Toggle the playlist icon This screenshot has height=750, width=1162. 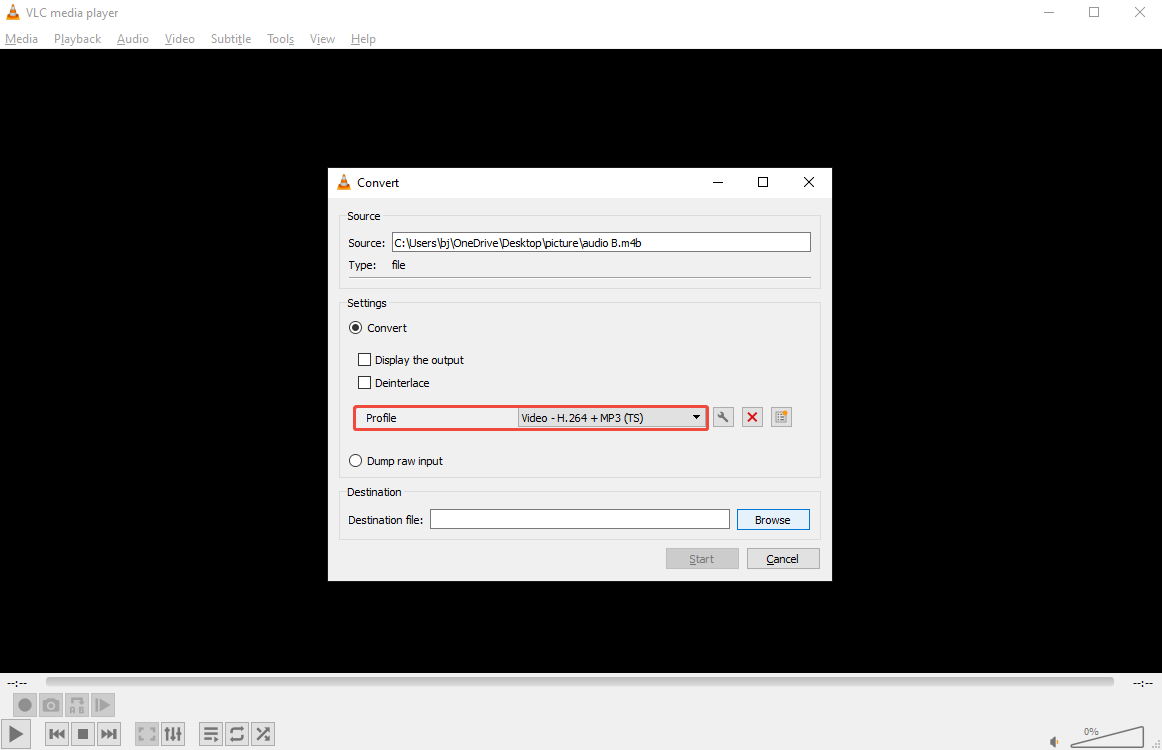tap(210, 734)
